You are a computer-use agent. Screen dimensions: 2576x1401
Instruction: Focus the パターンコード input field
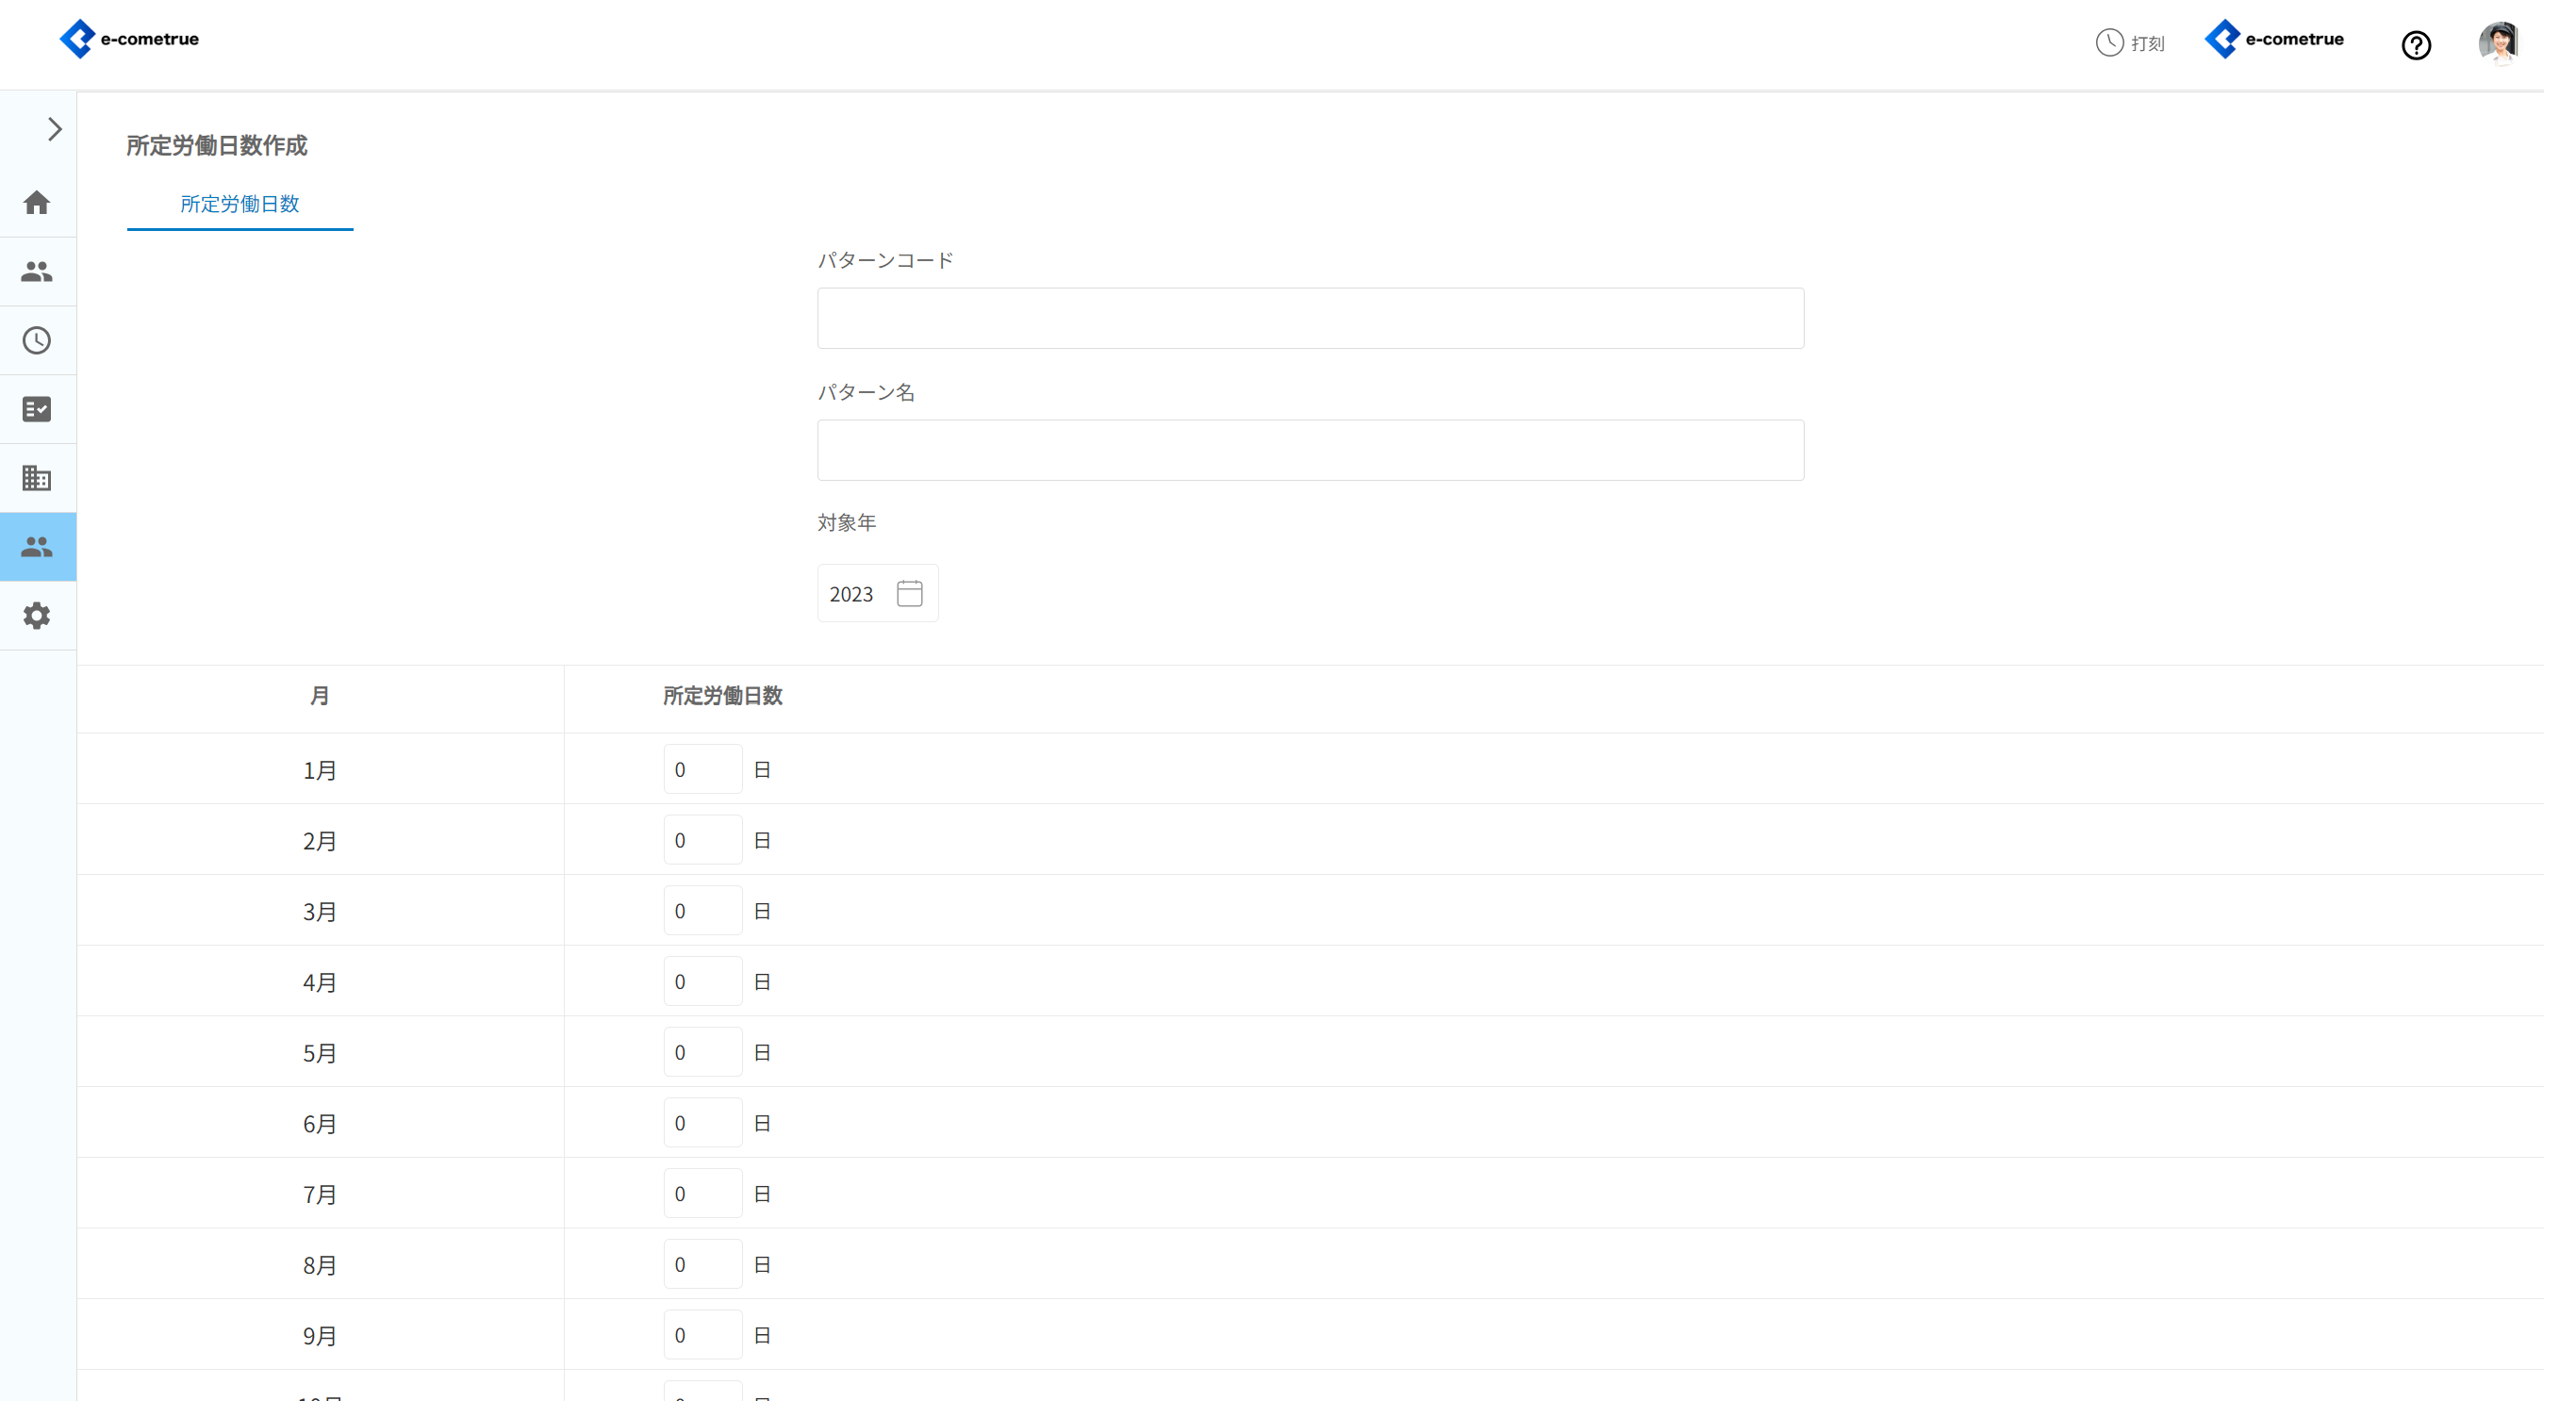[x=1310, y=318]
